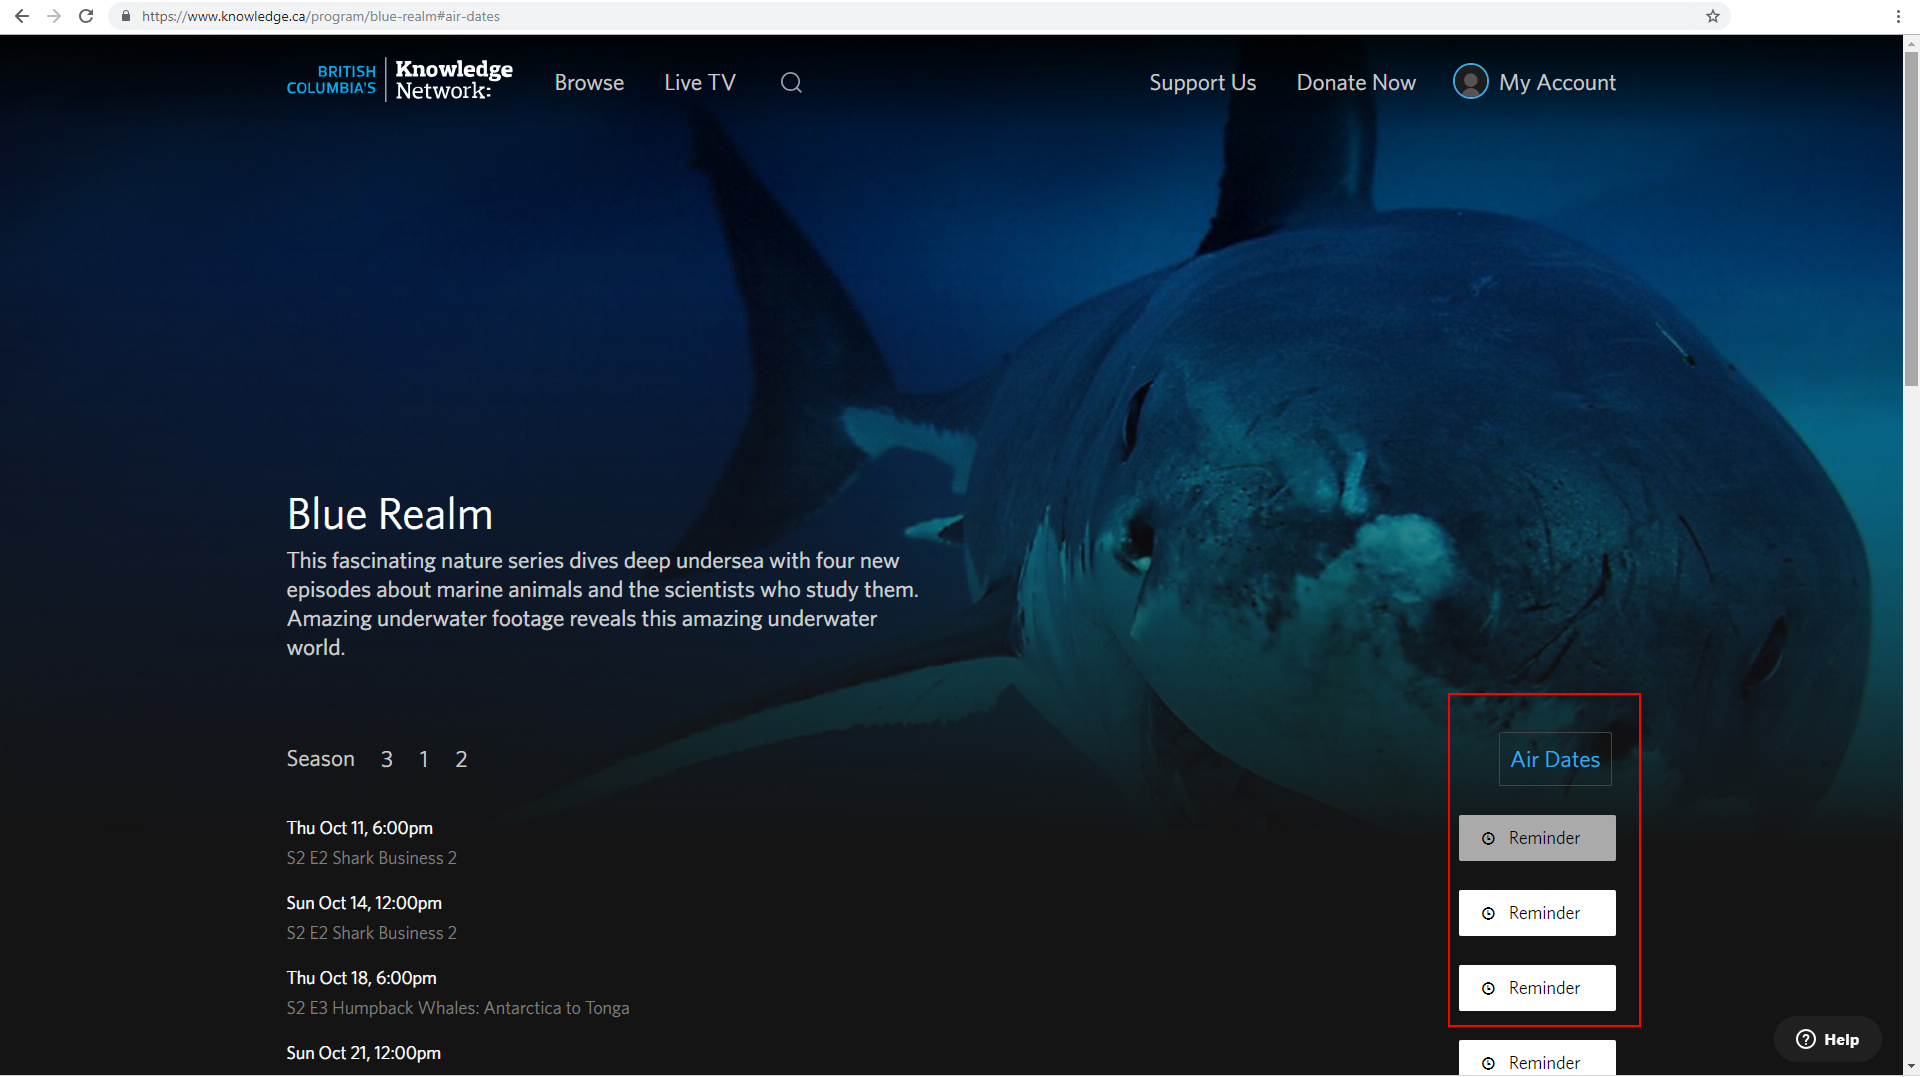Image resolution: width=1920 pixels, height=1077 pixels.
Task: Click Donate Now in navigation
Action: click(x=1356, y=83)
